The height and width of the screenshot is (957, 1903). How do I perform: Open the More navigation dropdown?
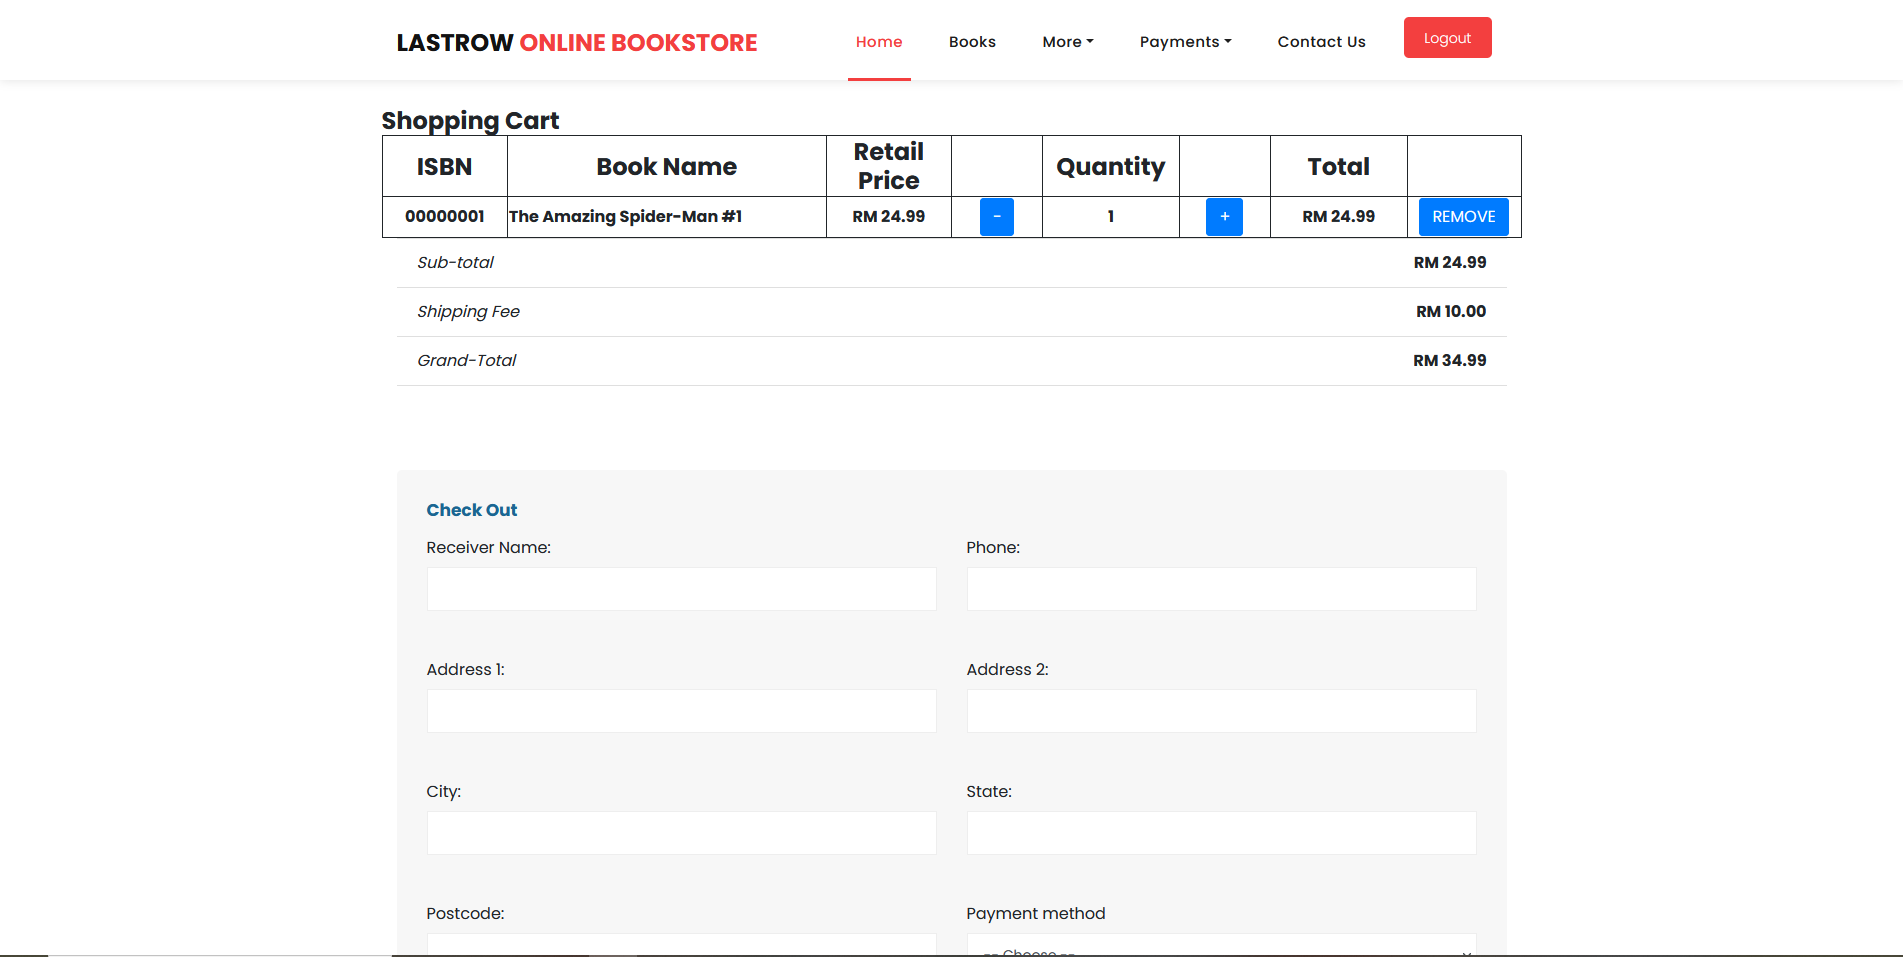coord(1067,41)
